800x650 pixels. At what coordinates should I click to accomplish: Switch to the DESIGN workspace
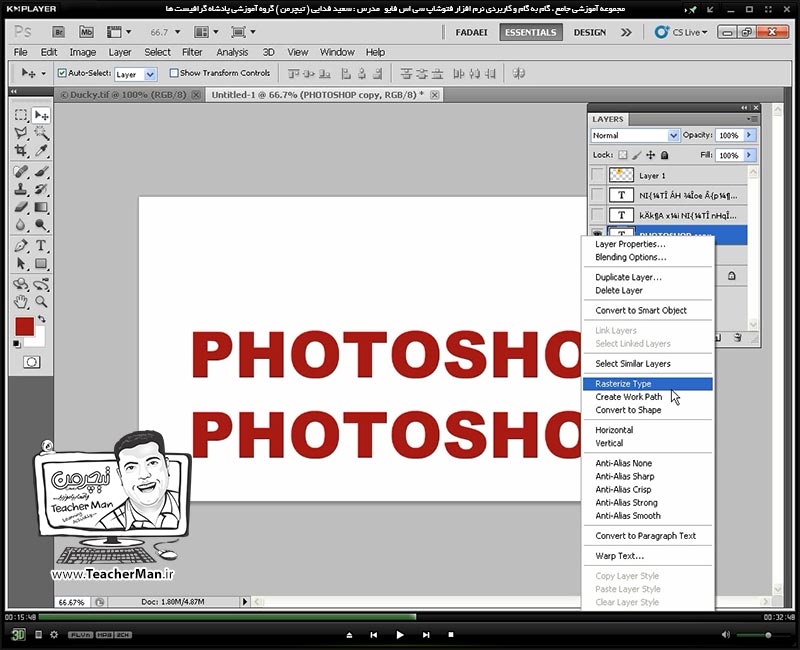pos(589,32)
